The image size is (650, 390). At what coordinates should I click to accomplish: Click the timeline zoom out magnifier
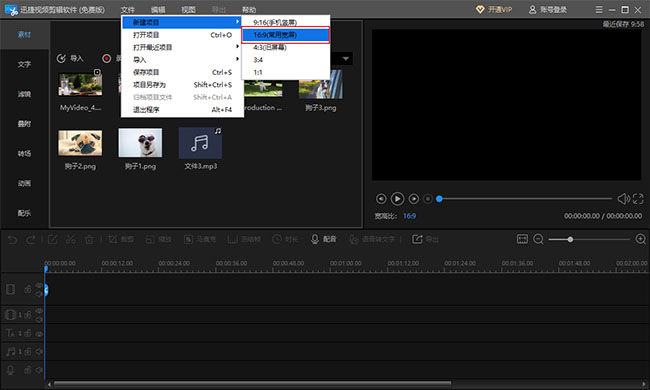pos(538,239)
